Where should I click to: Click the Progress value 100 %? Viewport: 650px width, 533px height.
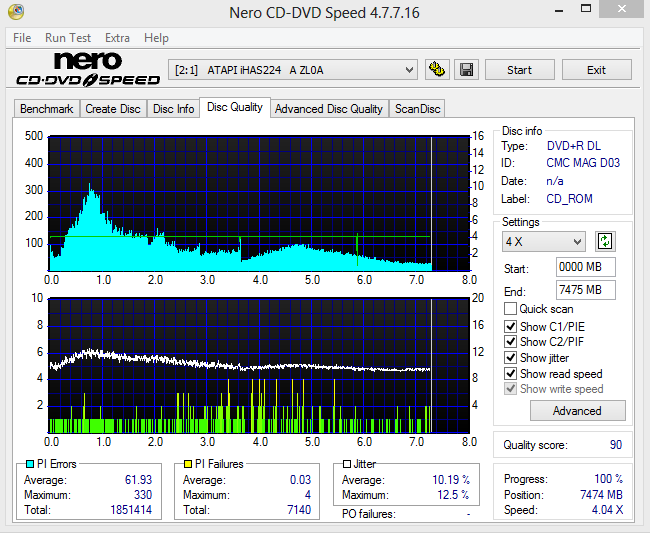click(609, 479)
